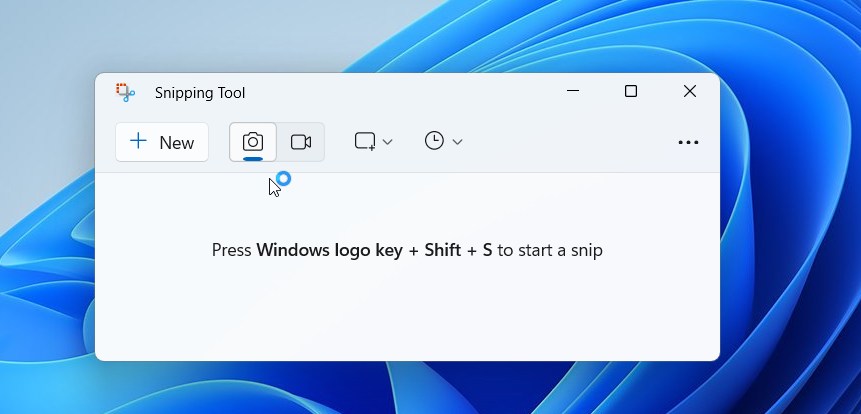The image size is (861, 414).
Task: Click the 'Snipping Tool' title text
Action: [x=200, y=93]
